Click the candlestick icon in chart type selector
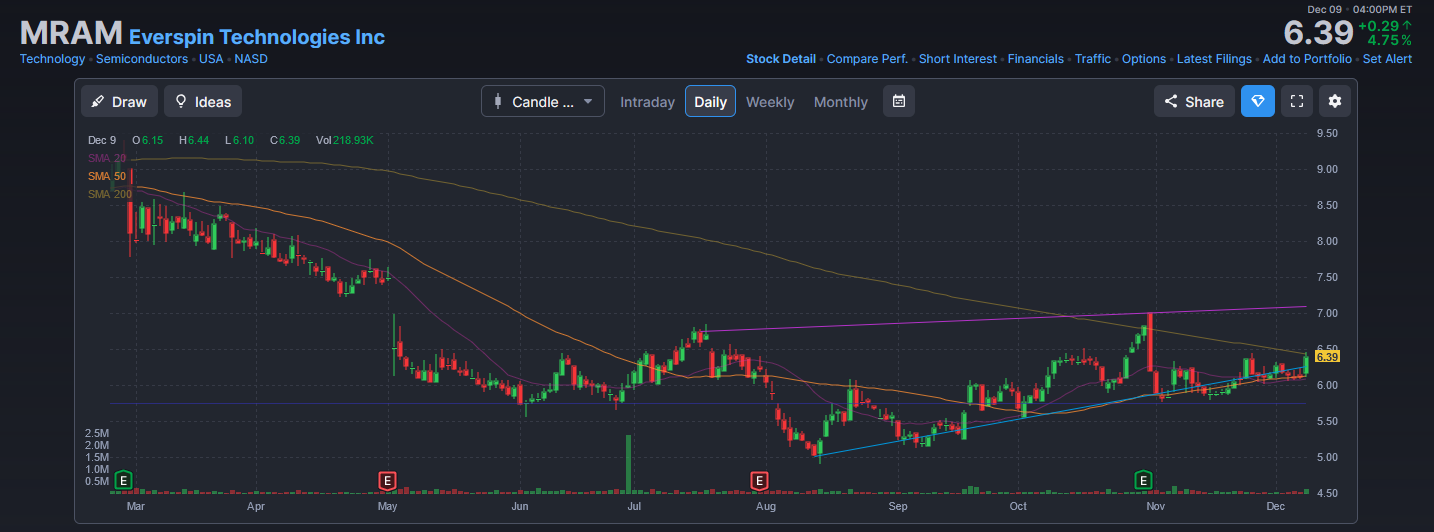The height and width of the screenshot is (532, 1434). click(497, 101)
